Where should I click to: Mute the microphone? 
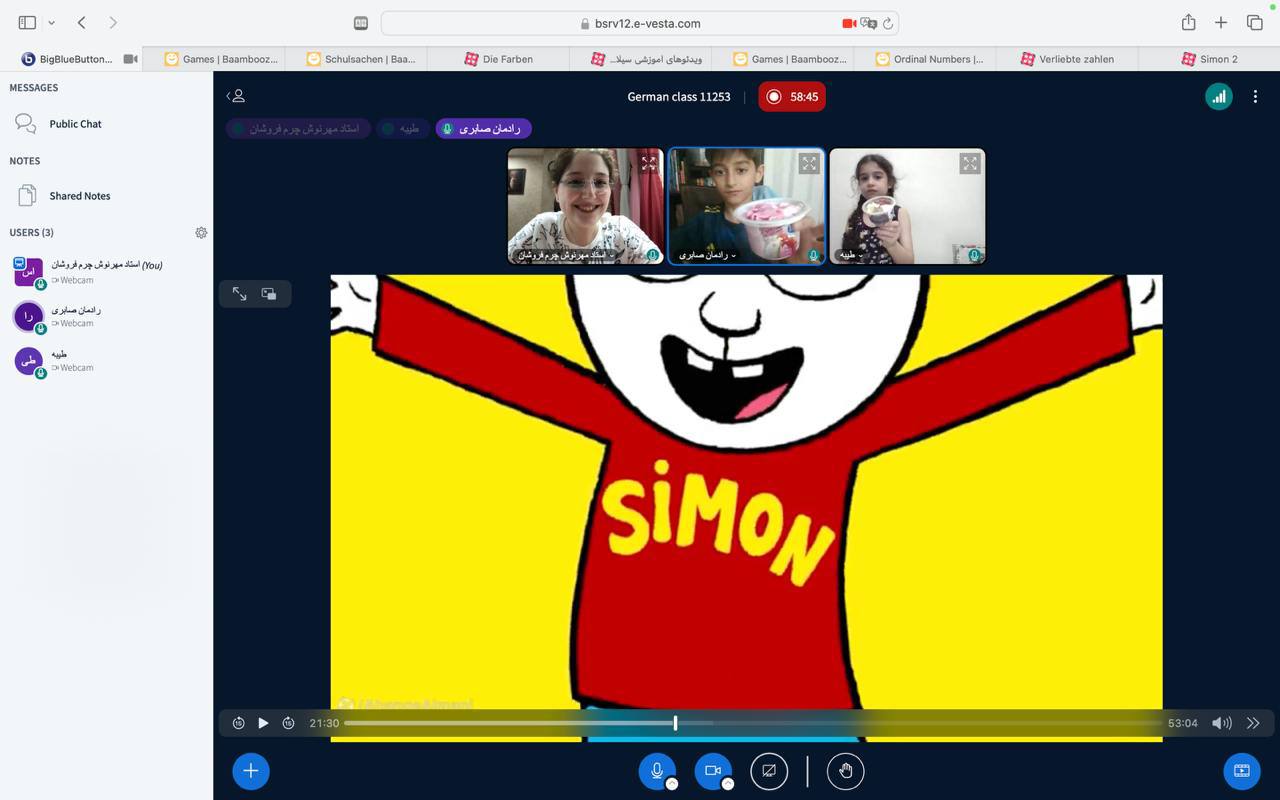pos(657,771)
